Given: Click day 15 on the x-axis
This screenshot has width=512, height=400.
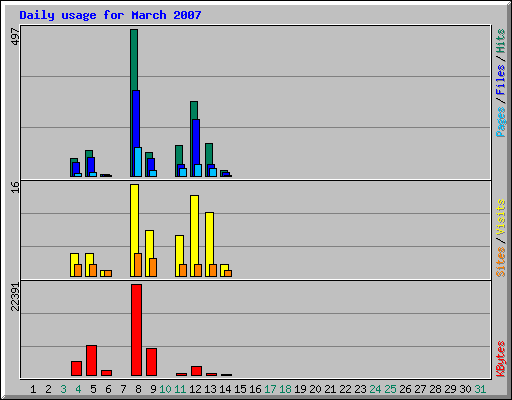Looking at the screenshot, I should pos(240,389).
